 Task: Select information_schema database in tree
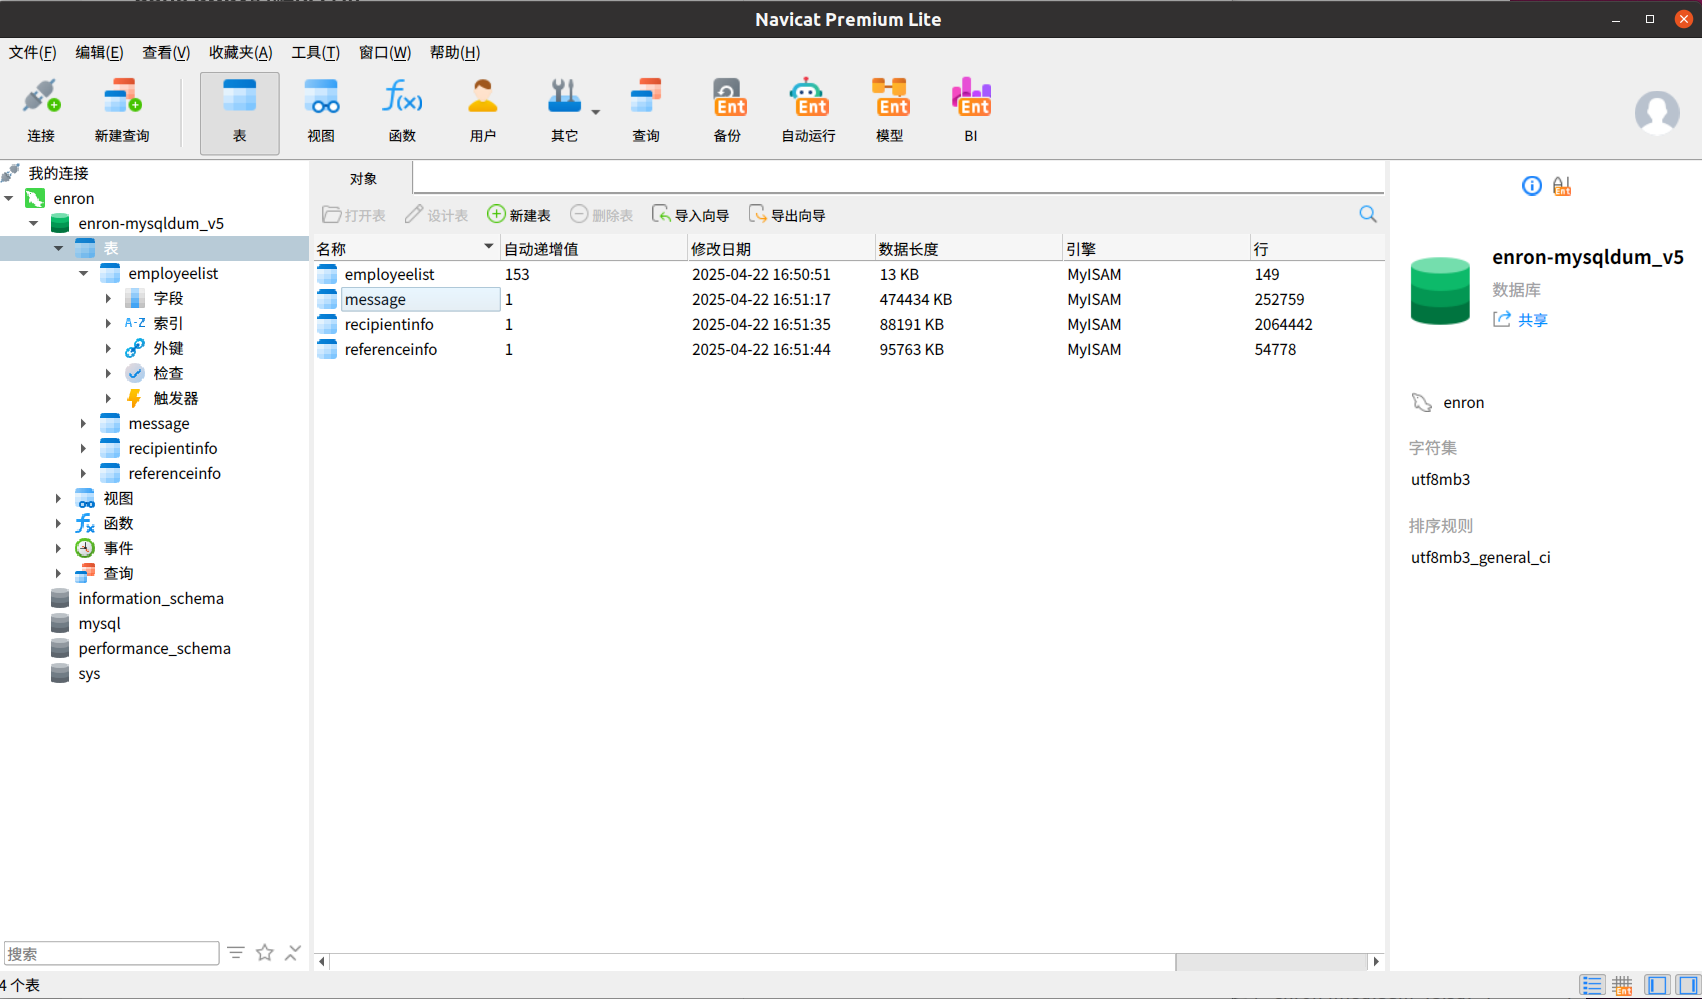(x=151, y=598)
